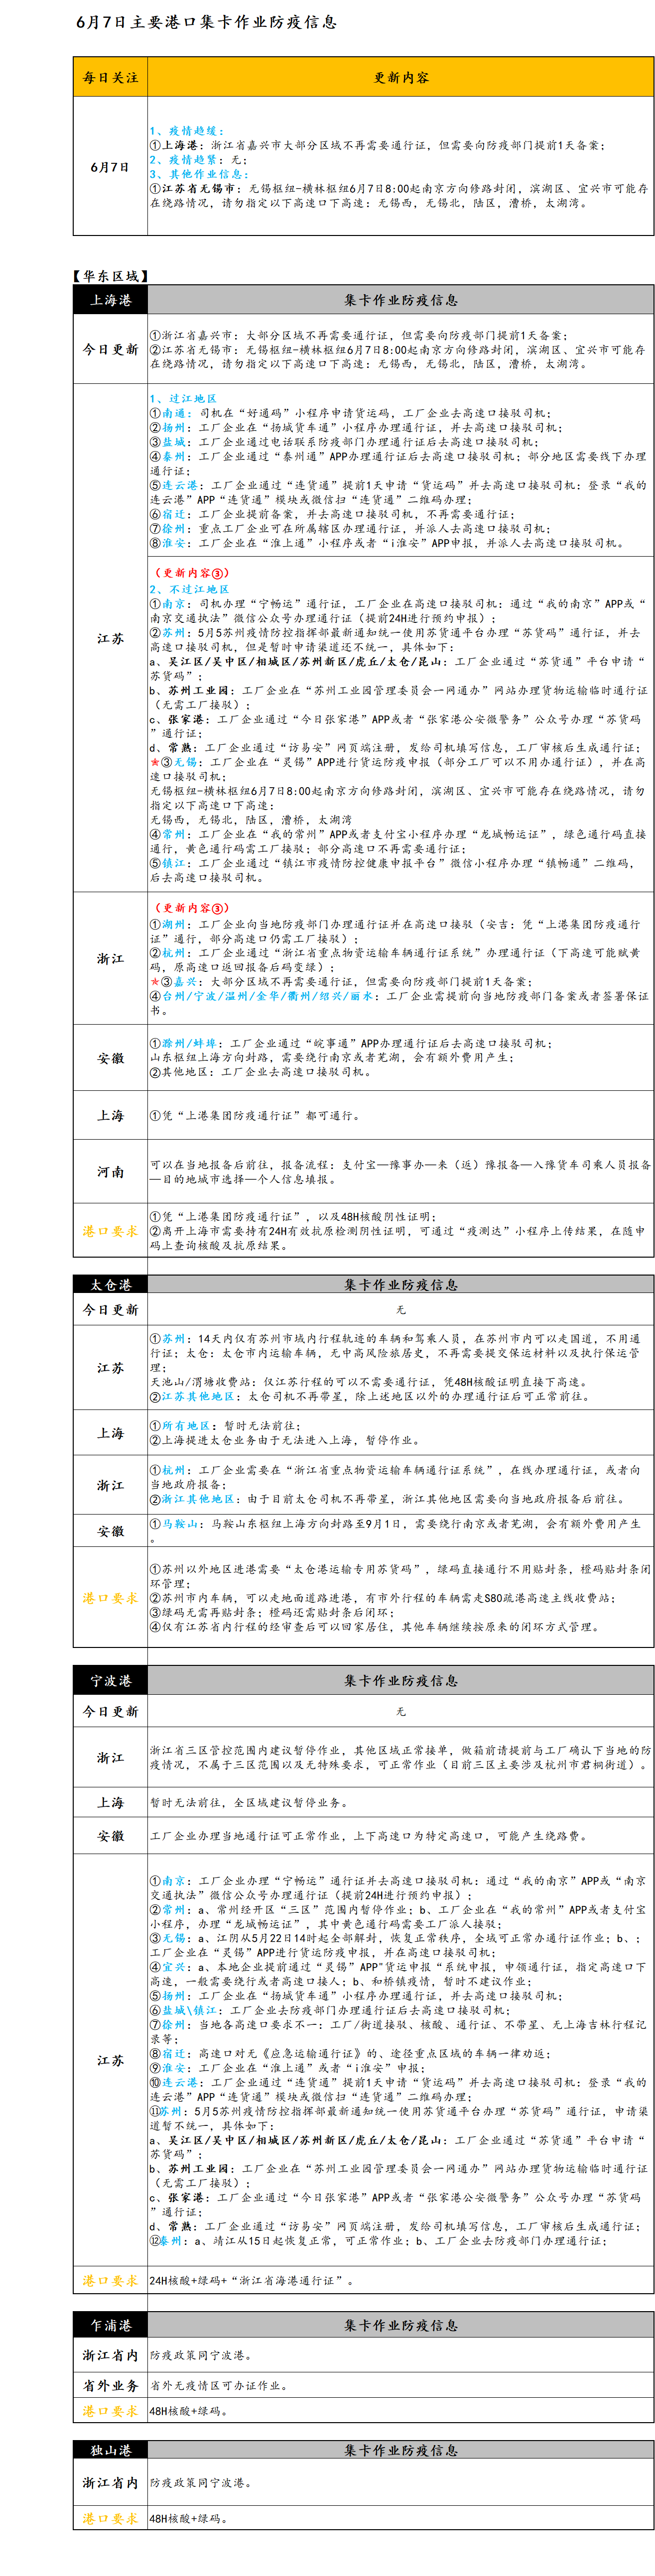Select blue text 盐城\镇江
Viewport: 655px width, 2576px height.
click(x=190, y=2010)
